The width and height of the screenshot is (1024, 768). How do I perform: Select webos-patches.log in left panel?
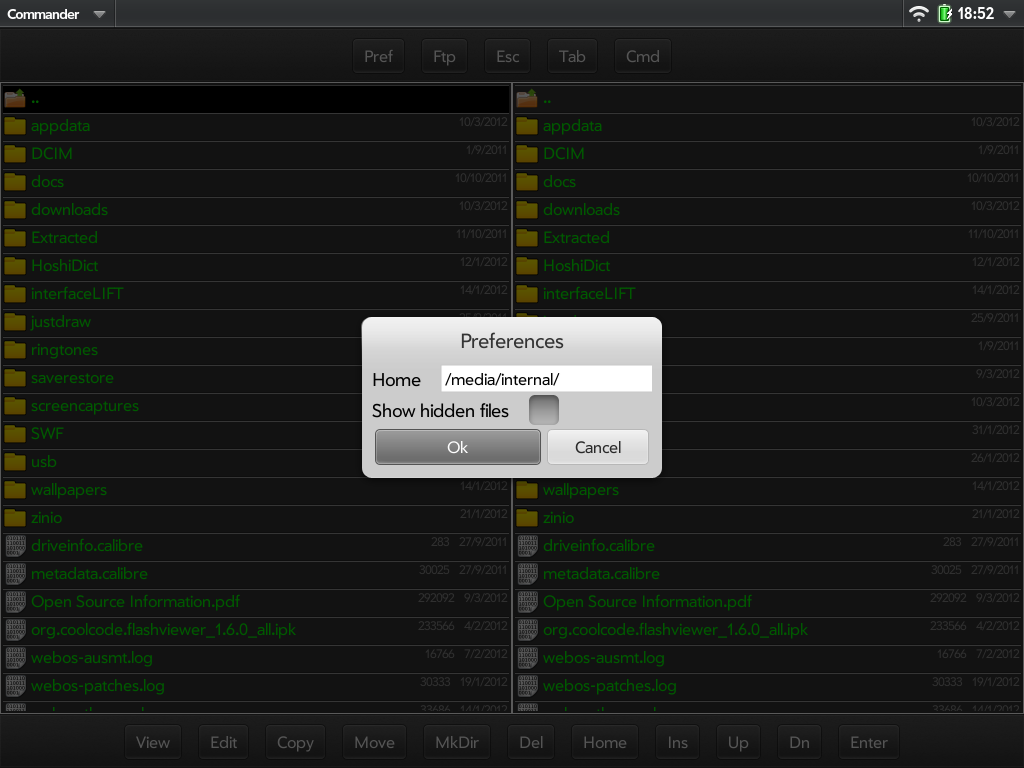97,686
